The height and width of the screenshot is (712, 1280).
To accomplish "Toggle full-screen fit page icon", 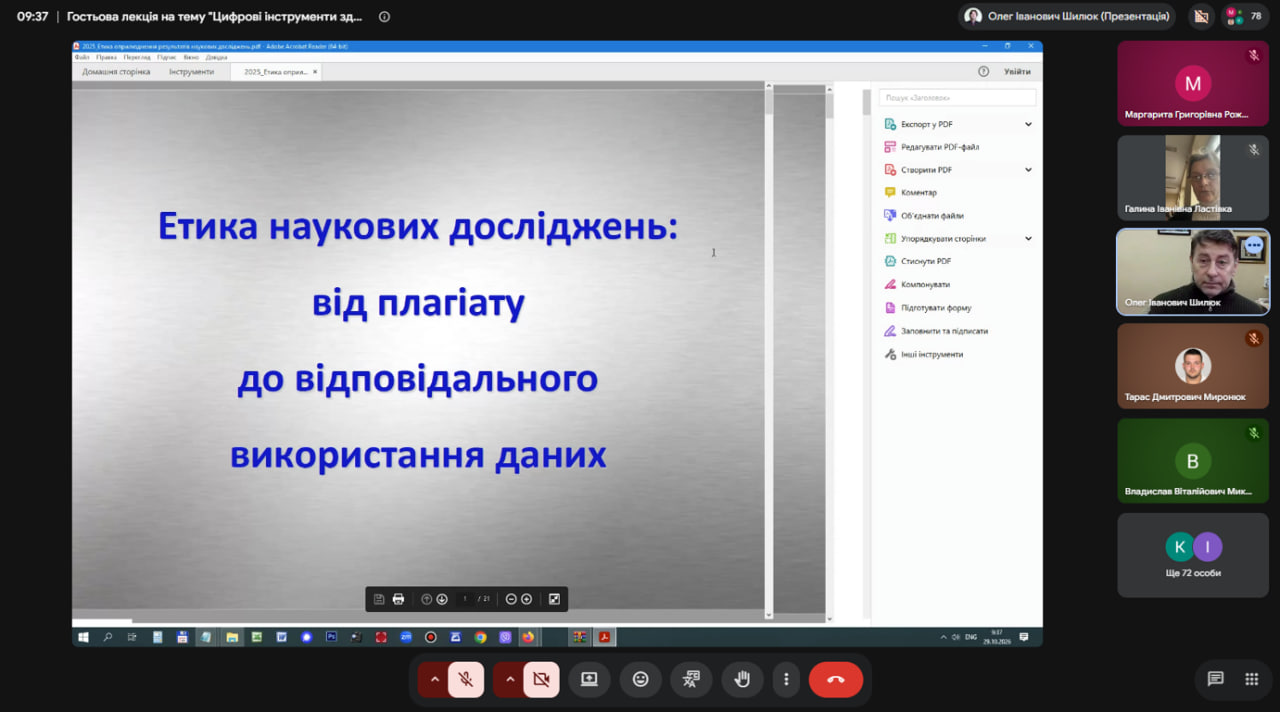I will point(554,599).
